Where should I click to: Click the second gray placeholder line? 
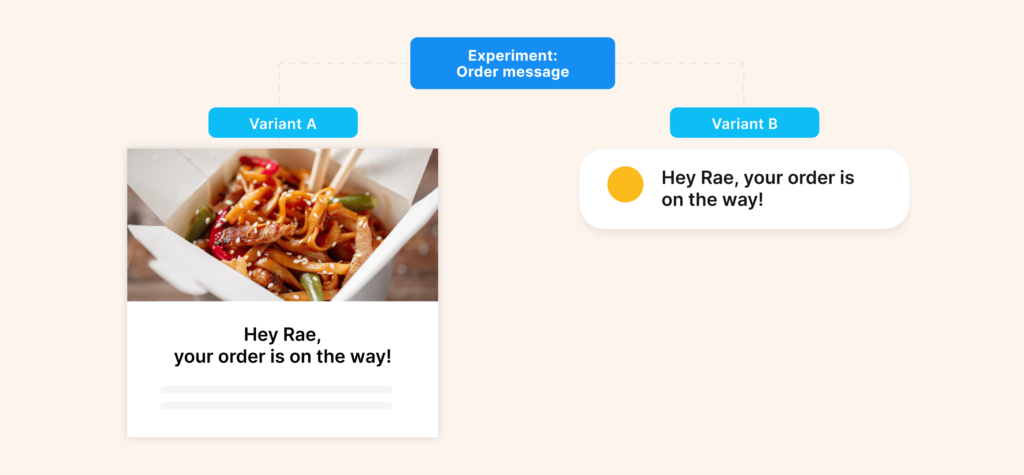[276, 405]
